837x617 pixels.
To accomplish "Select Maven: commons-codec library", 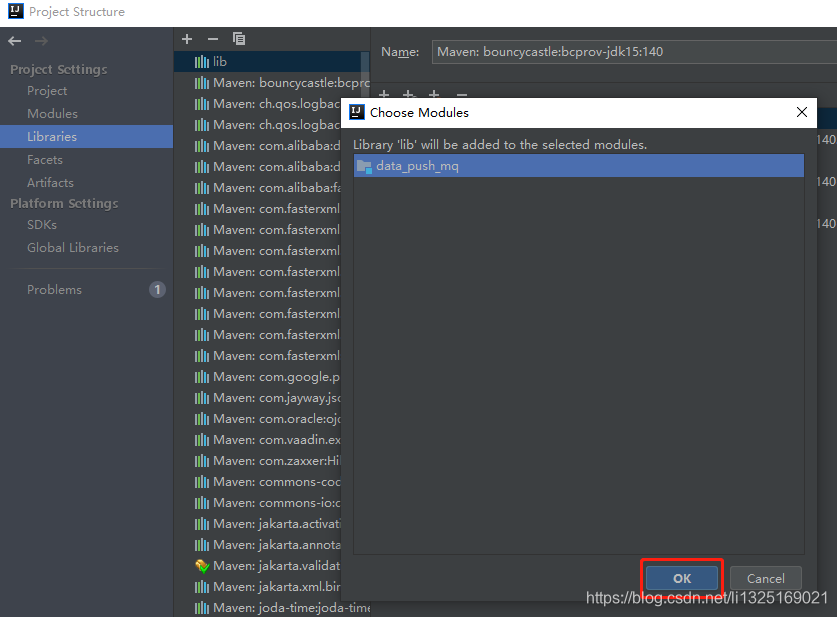I will (258, 482).
